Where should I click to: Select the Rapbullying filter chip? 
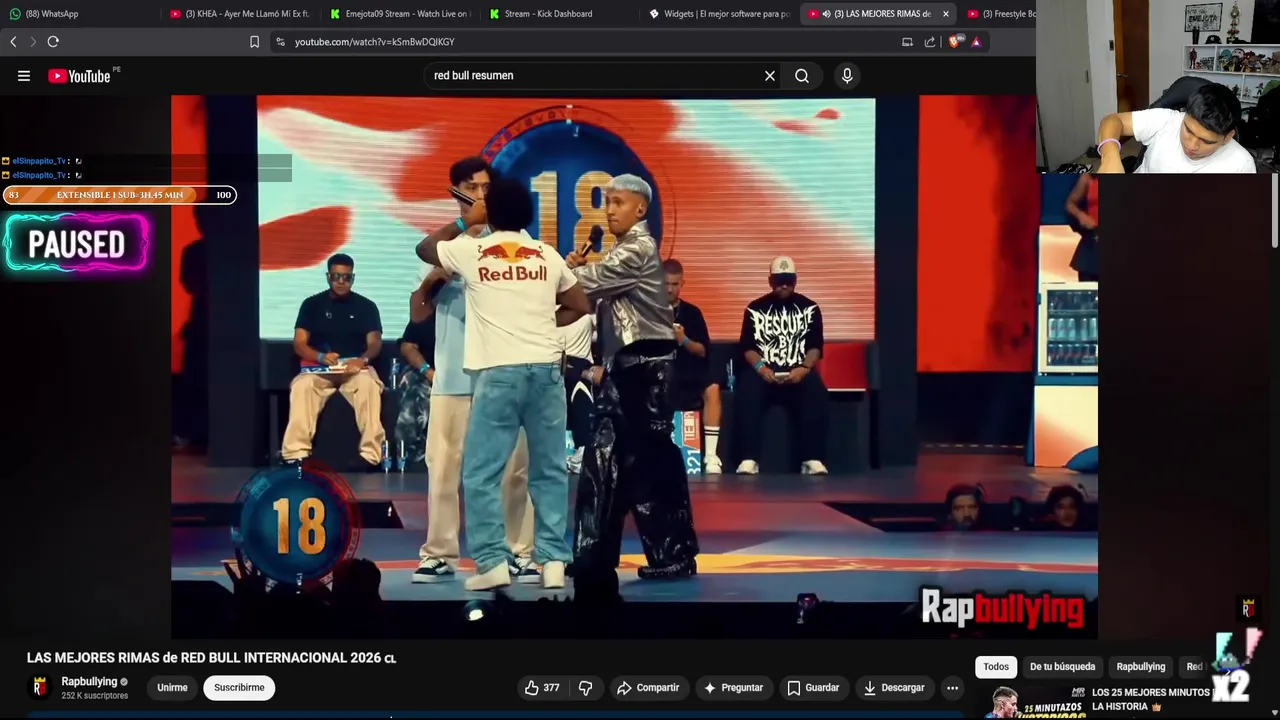1141,667
